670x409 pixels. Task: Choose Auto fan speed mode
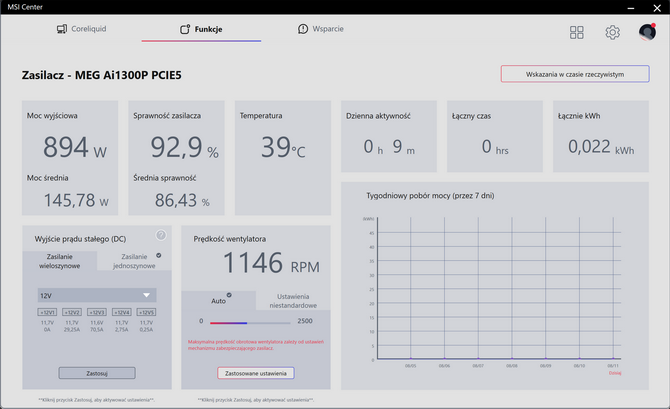click(219, 301)
